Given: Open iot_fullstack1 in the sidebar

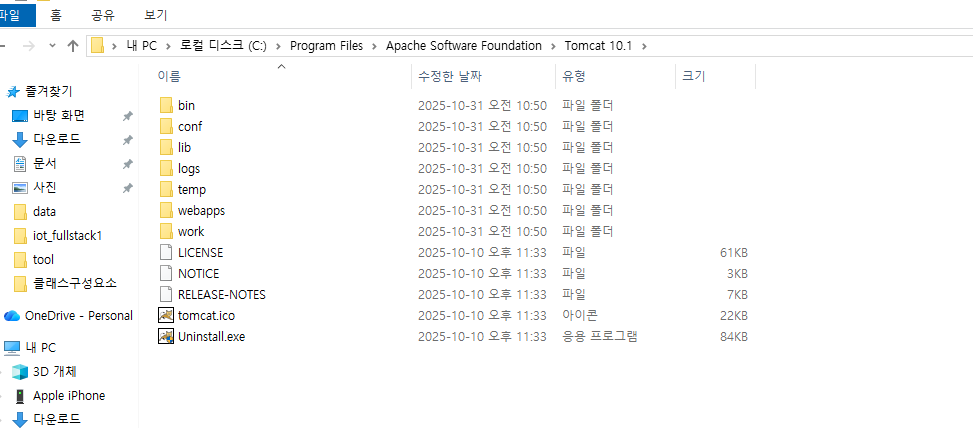Looking at the screenshot, I should click(x=70, y=236).
